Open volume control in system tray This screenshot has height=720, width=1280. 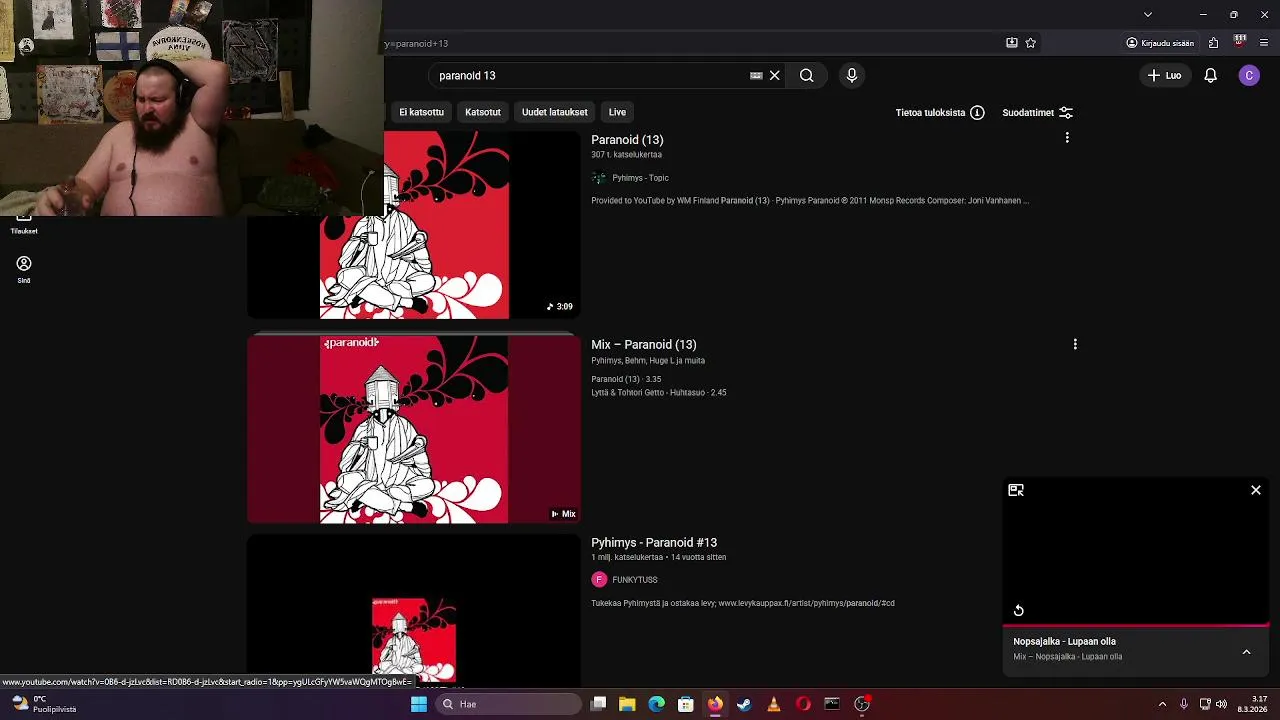pyautogui.click(x=1221, y=704)
